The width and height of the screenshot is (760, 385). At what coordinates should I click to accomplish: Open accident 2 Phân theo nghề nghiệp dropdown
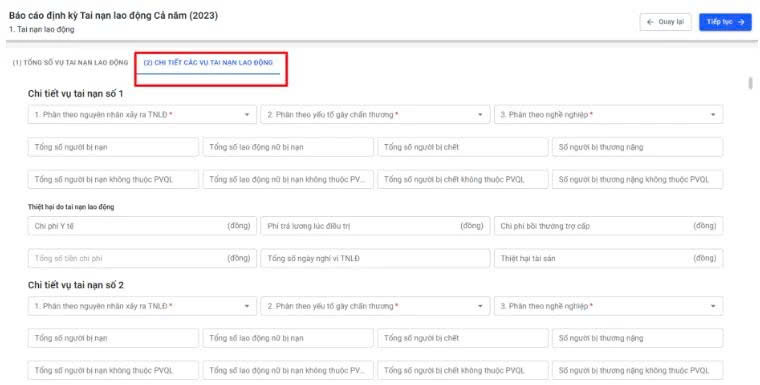point(609,306)
